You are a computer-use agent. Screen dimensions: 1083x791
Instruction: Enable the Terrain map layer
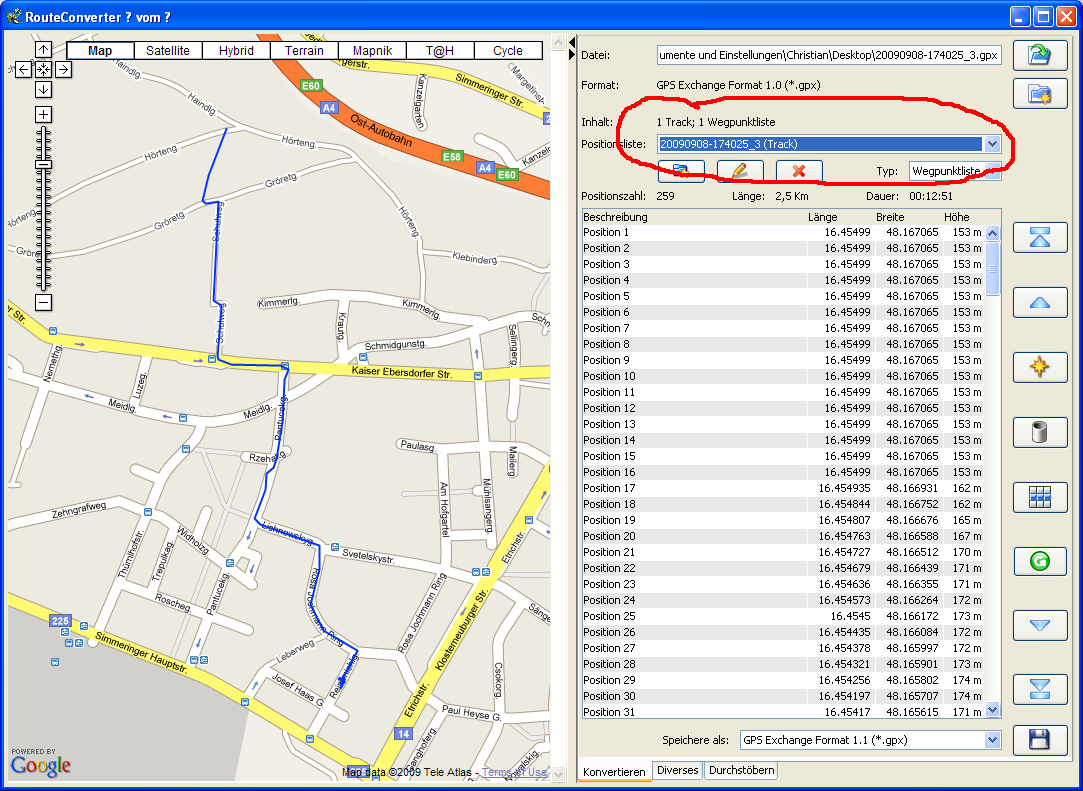tap(304, 51)
